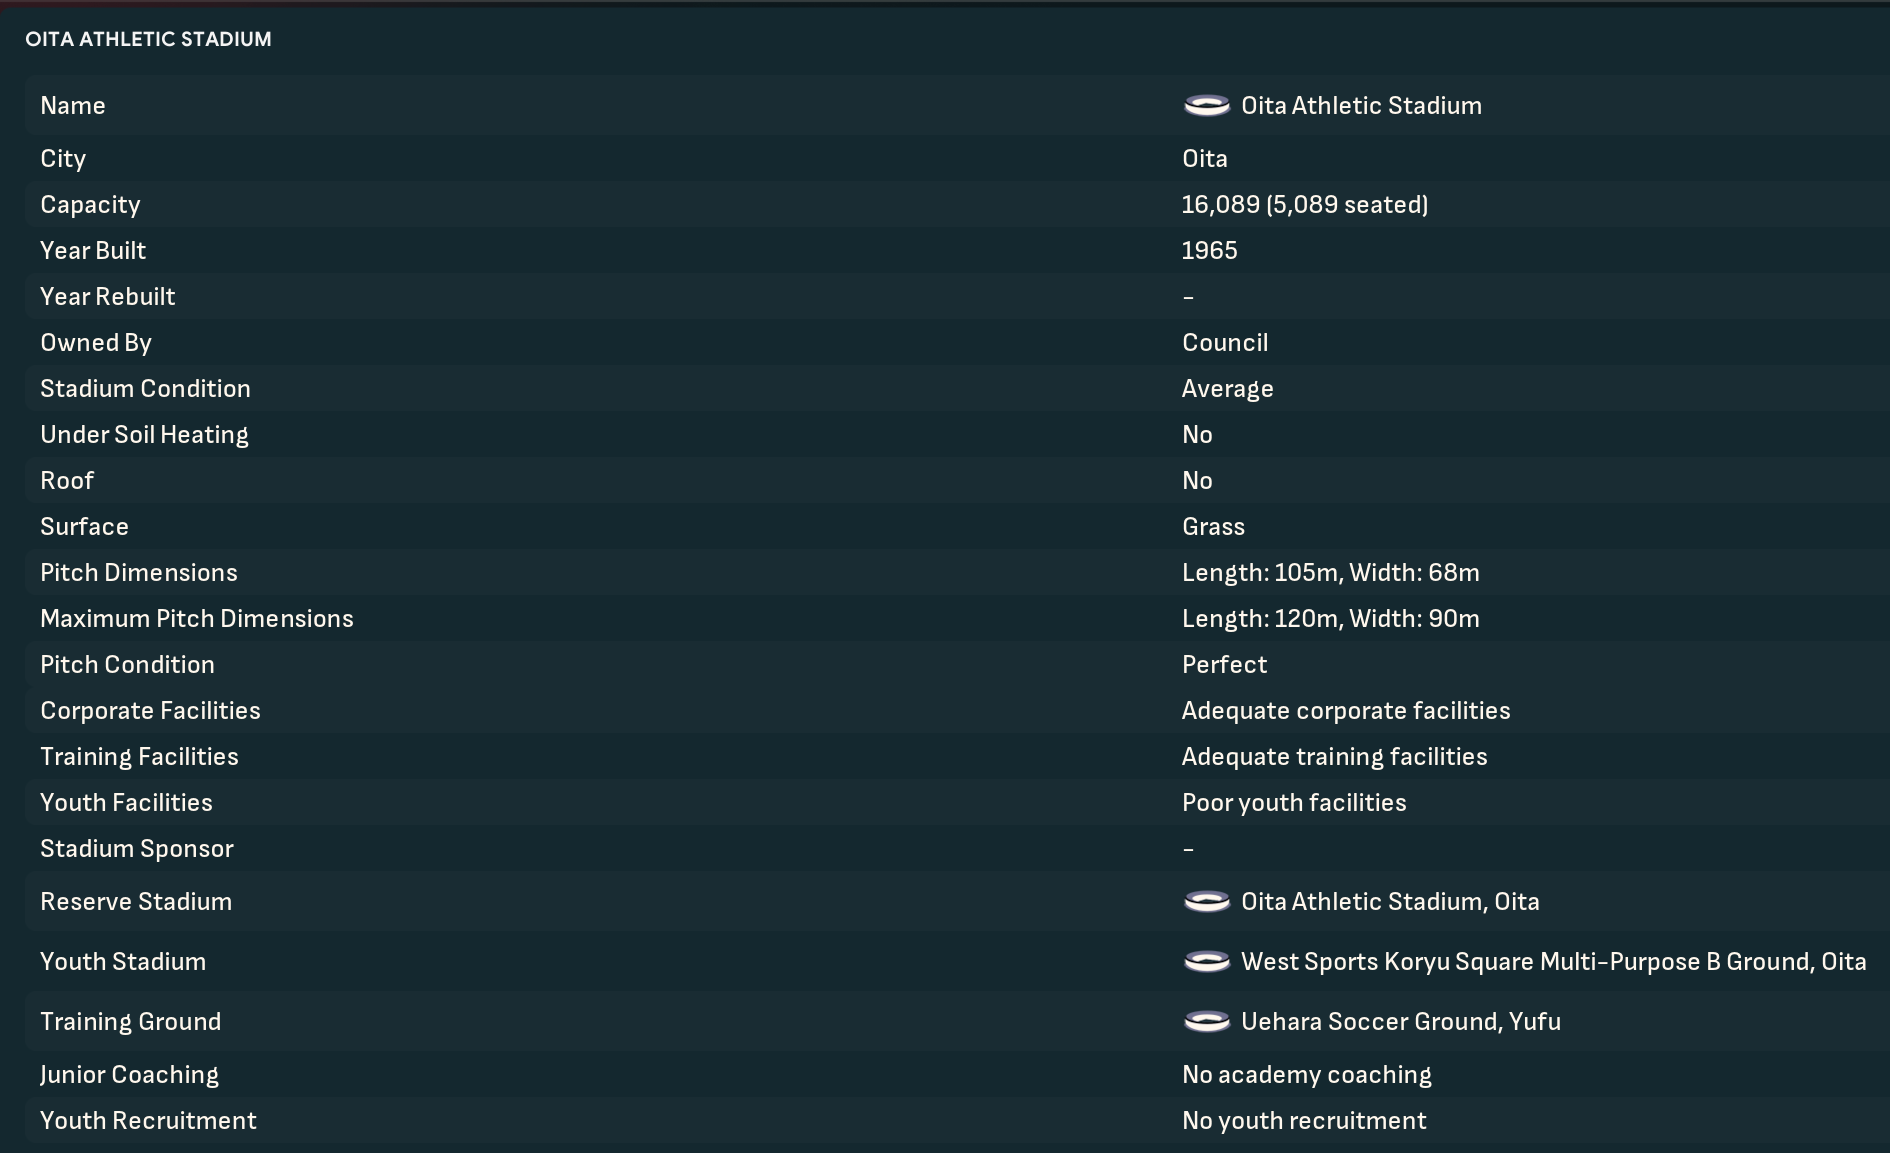Select Adequate corporate facilities text
This screenshot has width=1890, height=1153.
pyautogui.click(x=1346, y=710)
